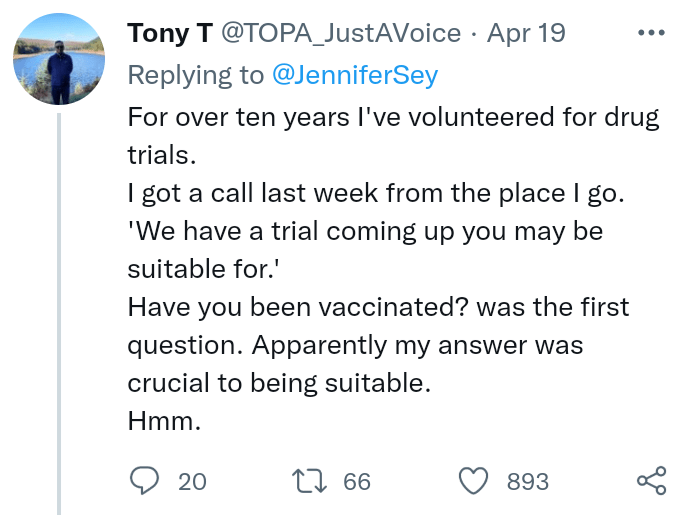Like the tweet with the heart icon
This screenshot has width=681, height=515.
point(473,481)
